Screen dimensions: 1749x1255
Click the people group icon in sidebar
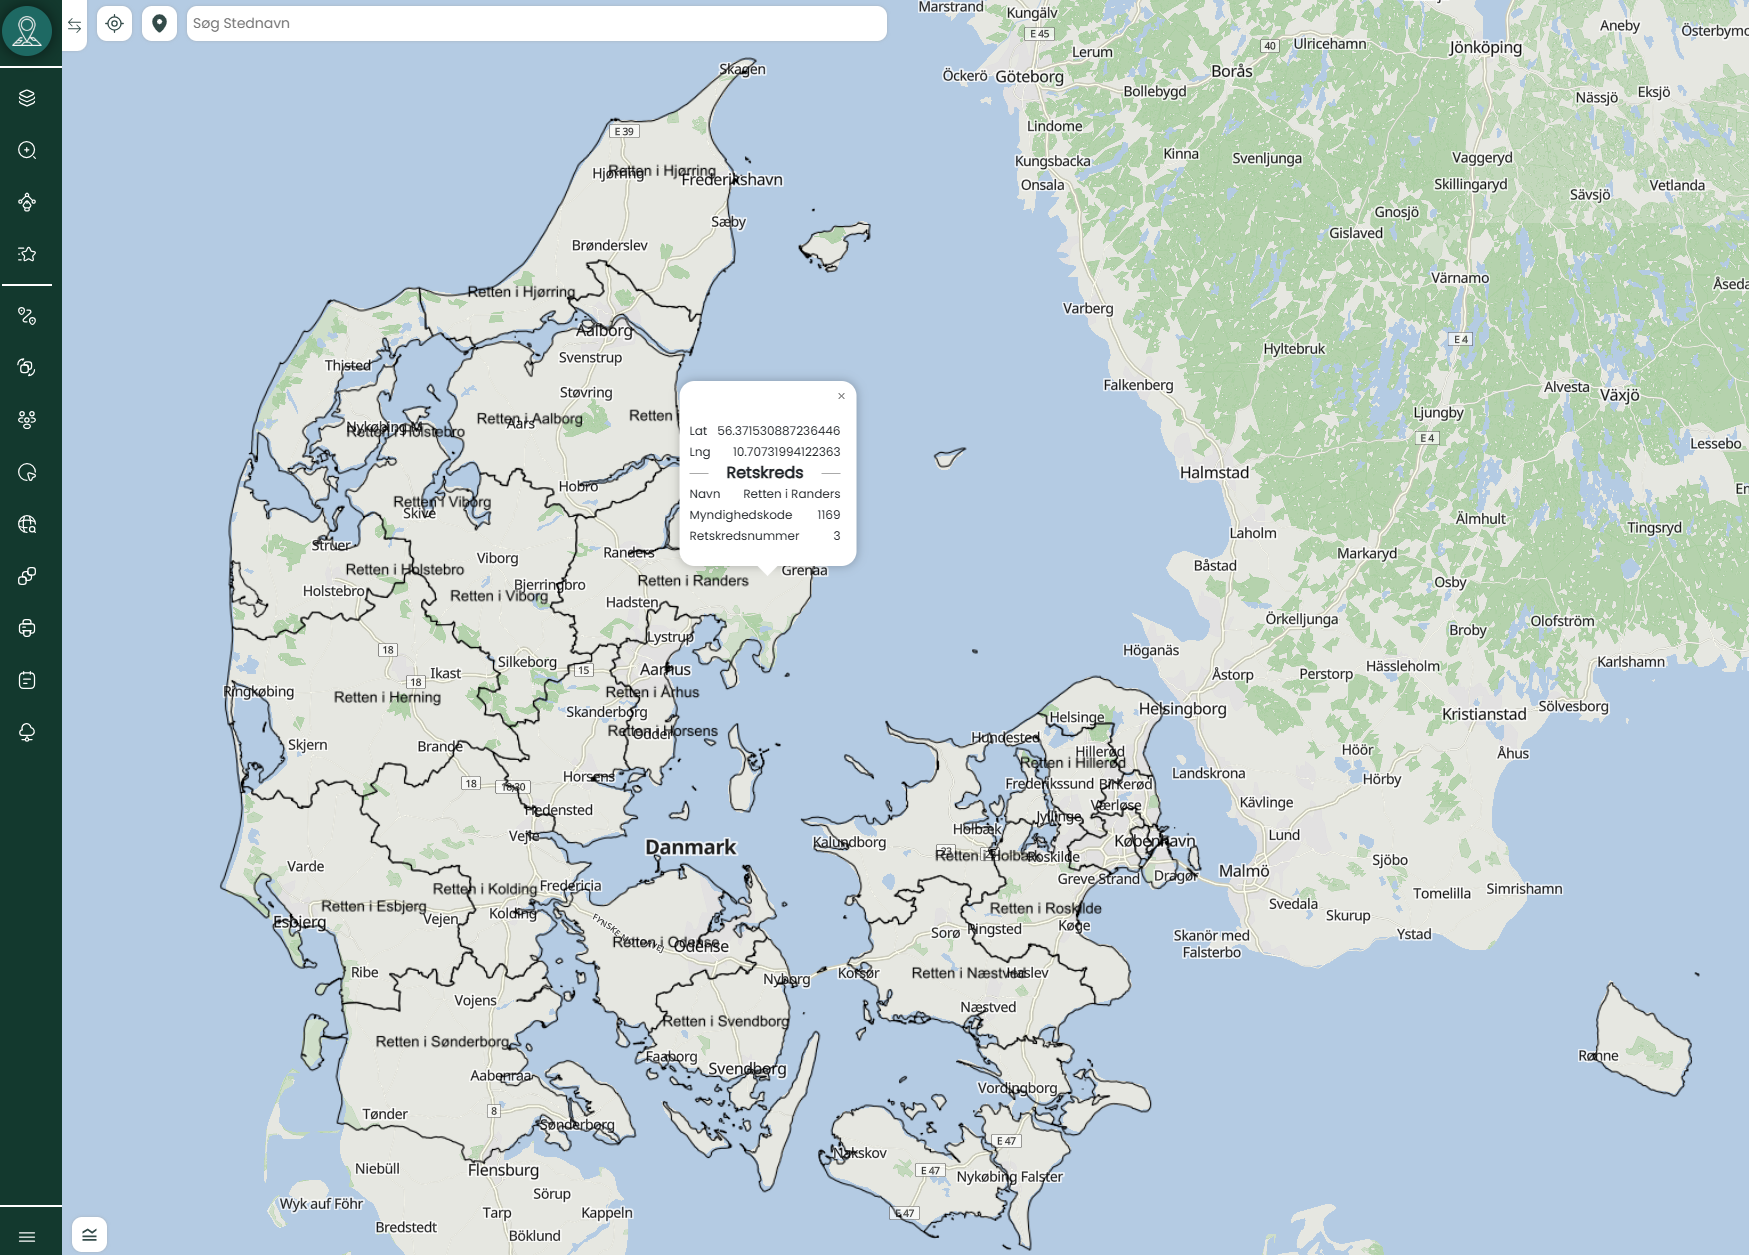point(27,420)
